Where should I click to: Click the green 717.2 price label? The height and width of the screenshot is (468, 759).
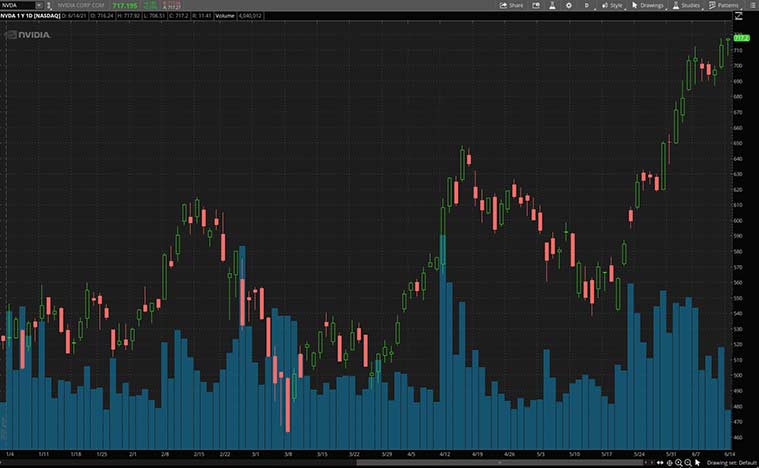point(741,37)
